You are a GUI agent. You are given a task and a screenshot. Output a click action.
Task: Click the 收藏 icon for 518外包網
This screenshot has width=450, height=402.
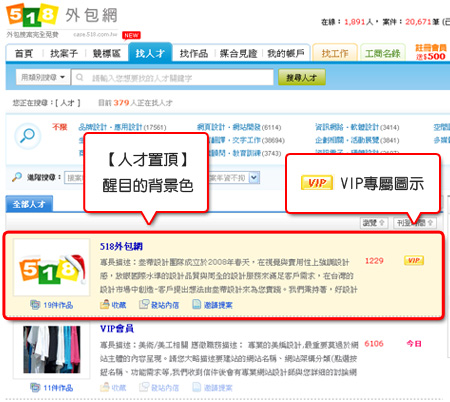(x=105, y=304)
